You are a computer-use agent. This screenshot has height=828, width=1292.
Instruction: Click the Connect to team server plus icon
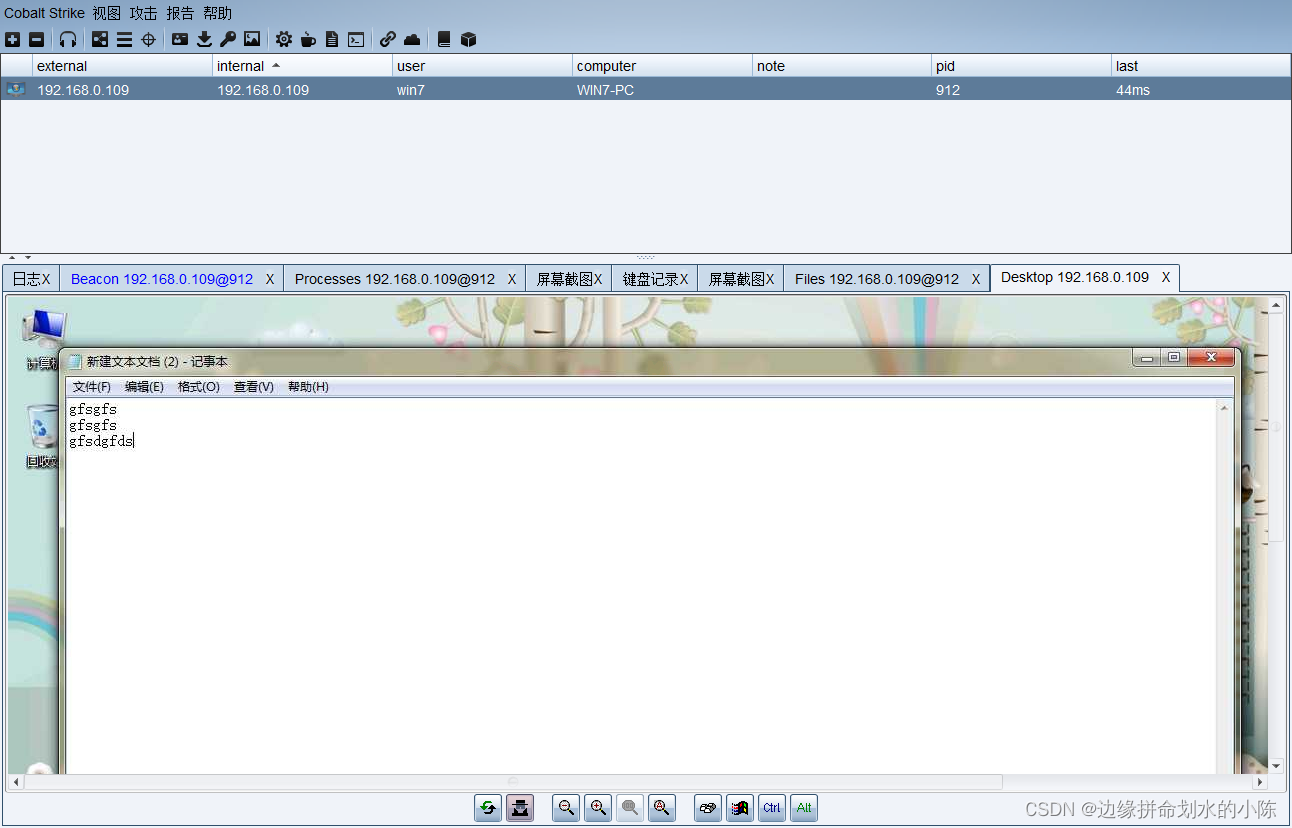12,39
